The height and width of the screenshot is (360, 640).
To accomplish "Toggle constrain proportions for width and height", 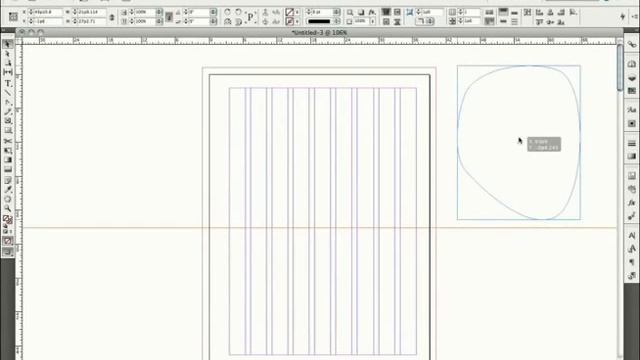I will point(111,17).
